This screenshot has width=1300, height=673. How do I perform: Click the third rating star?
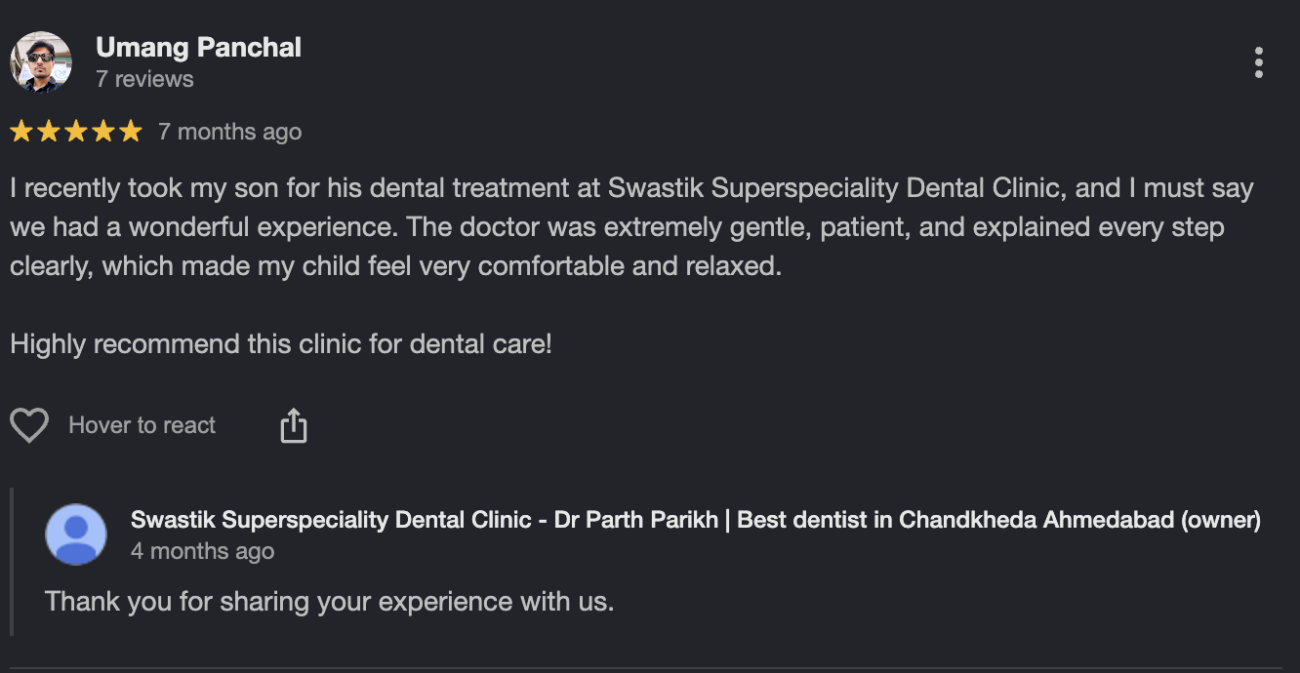(x=76, y=132)
